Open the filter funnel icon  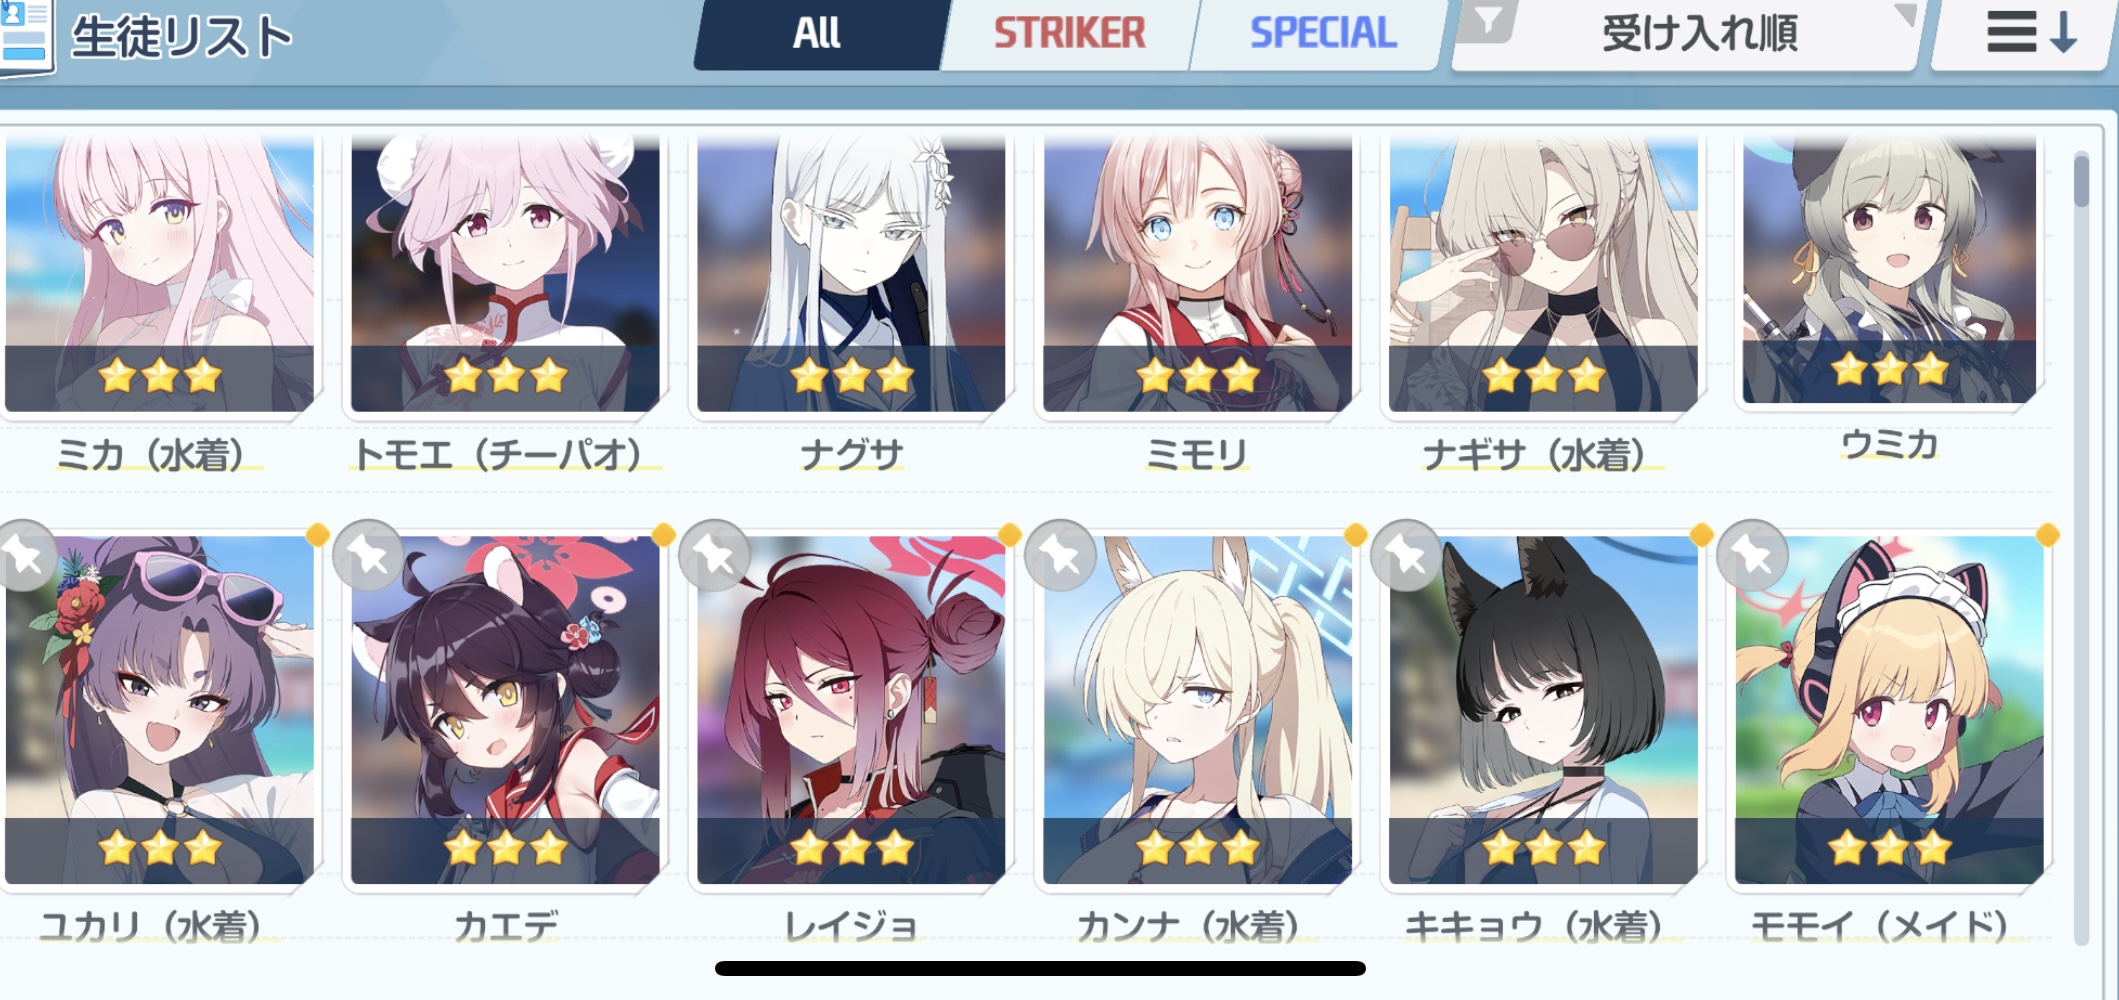[1489, 20]
